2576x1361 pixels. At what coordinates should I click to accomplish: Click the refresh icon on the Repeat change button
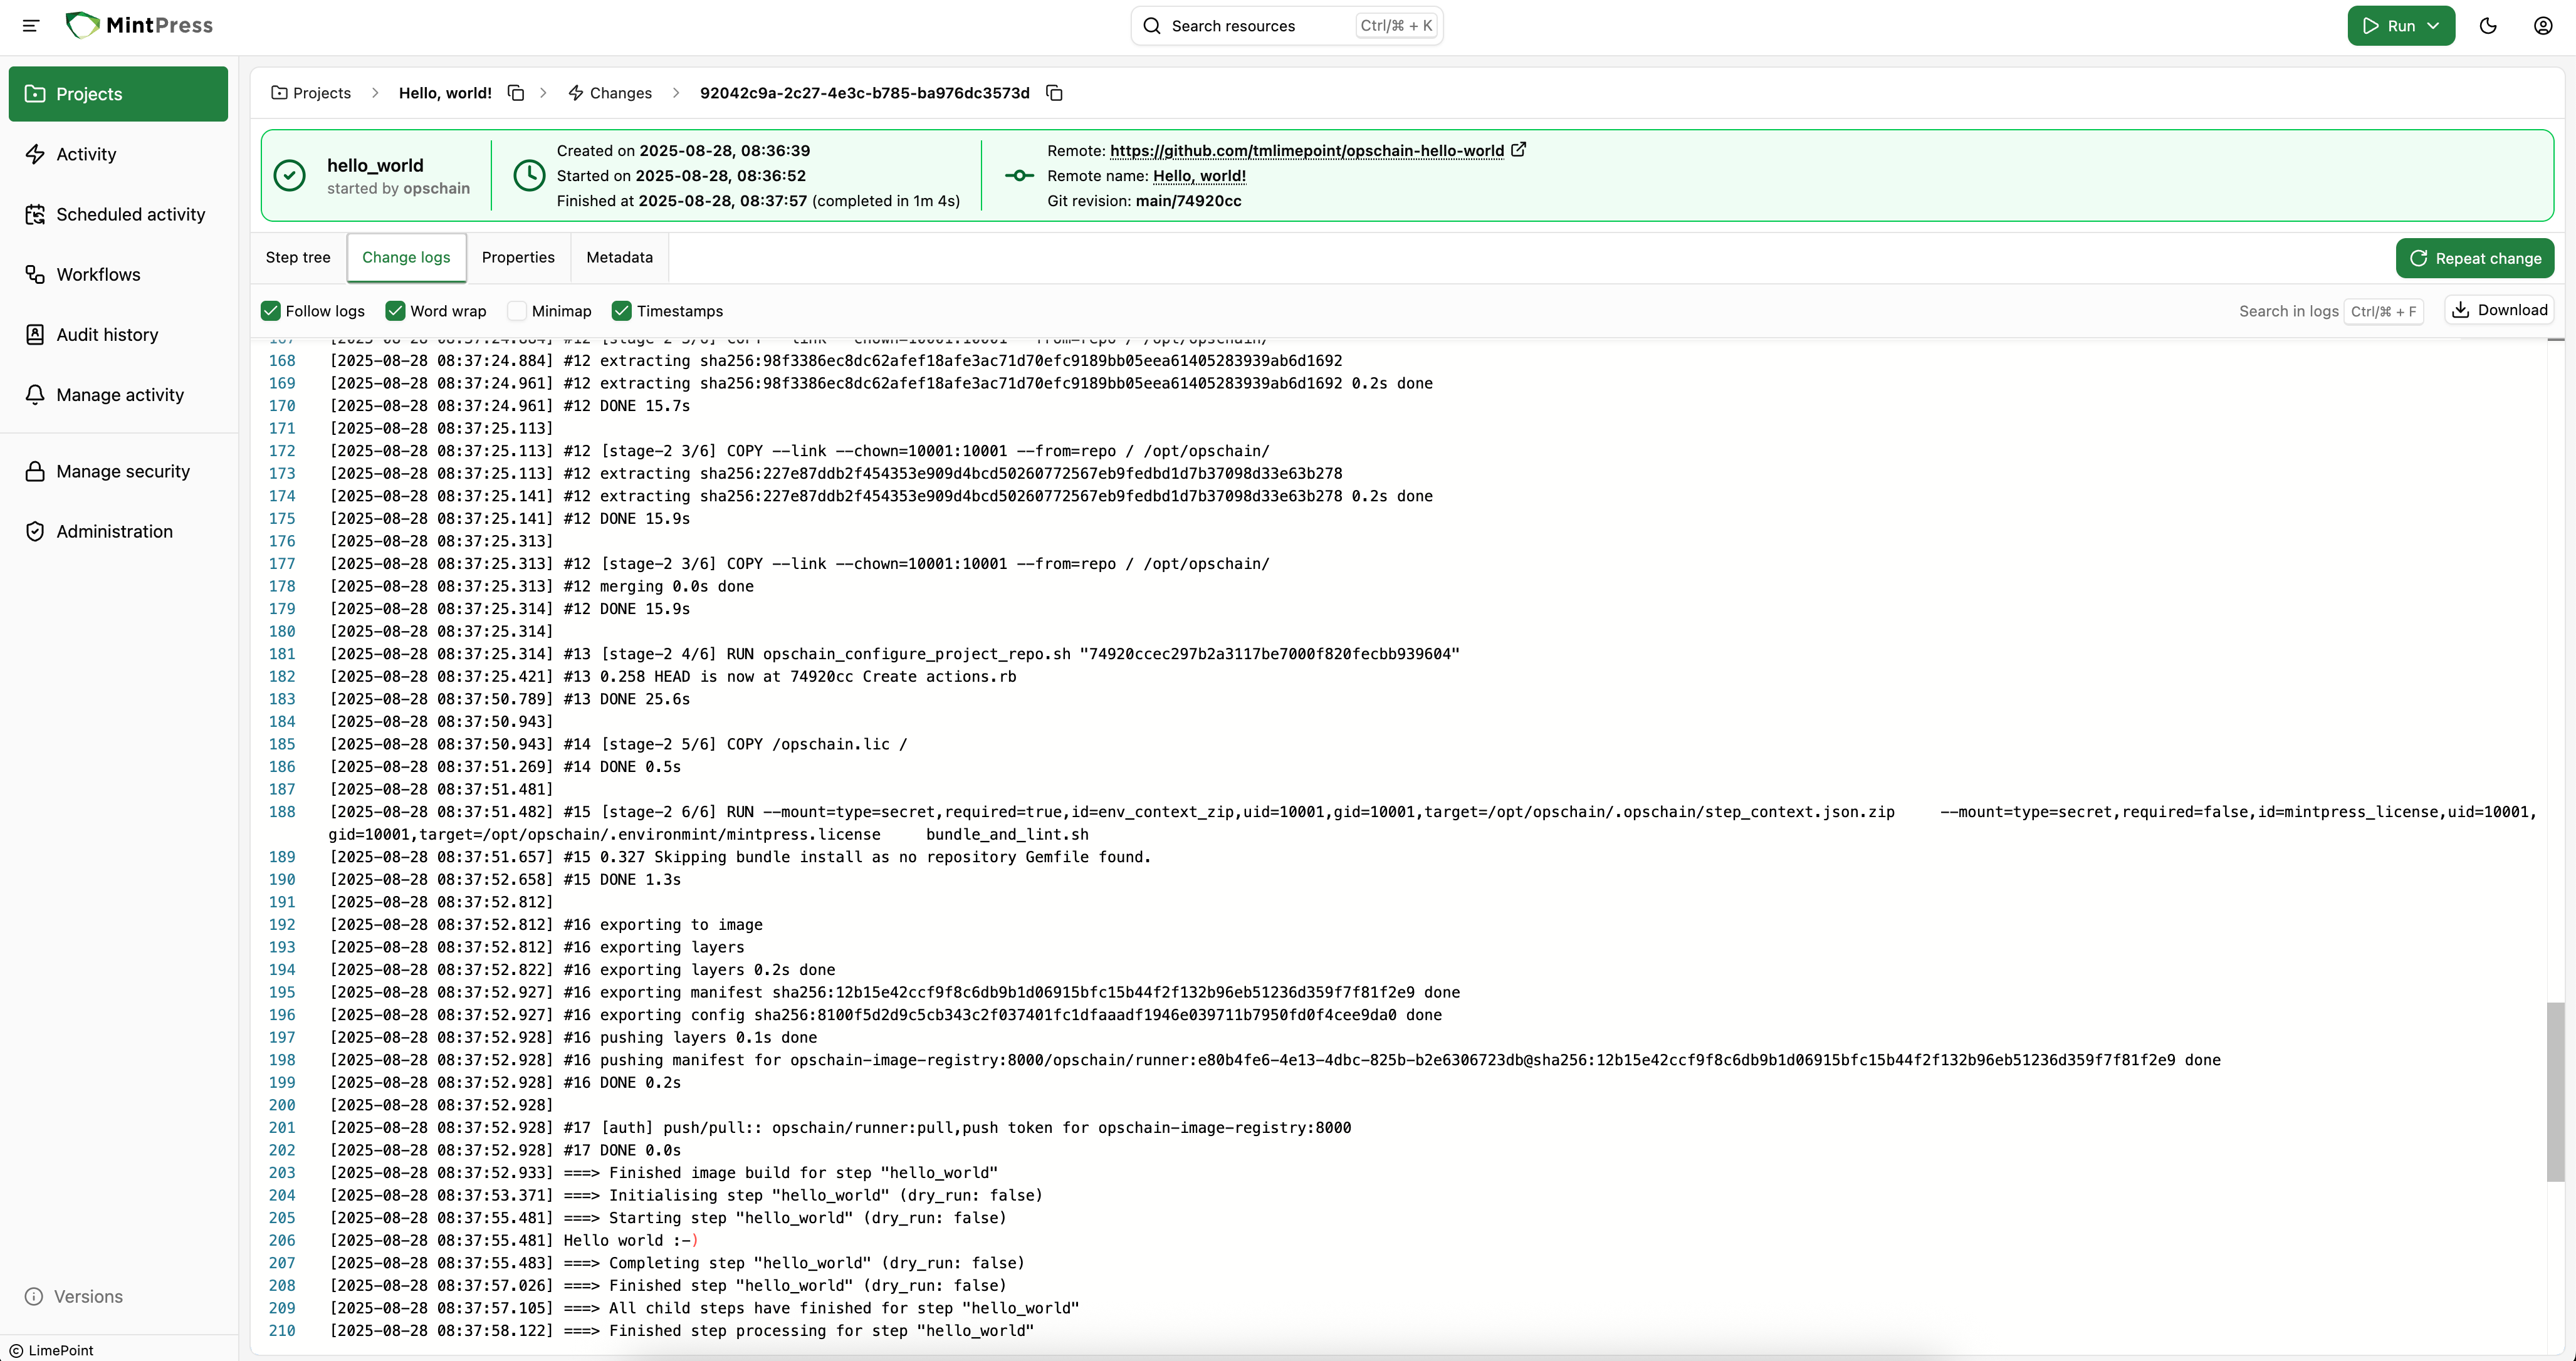pos(2419,258)
